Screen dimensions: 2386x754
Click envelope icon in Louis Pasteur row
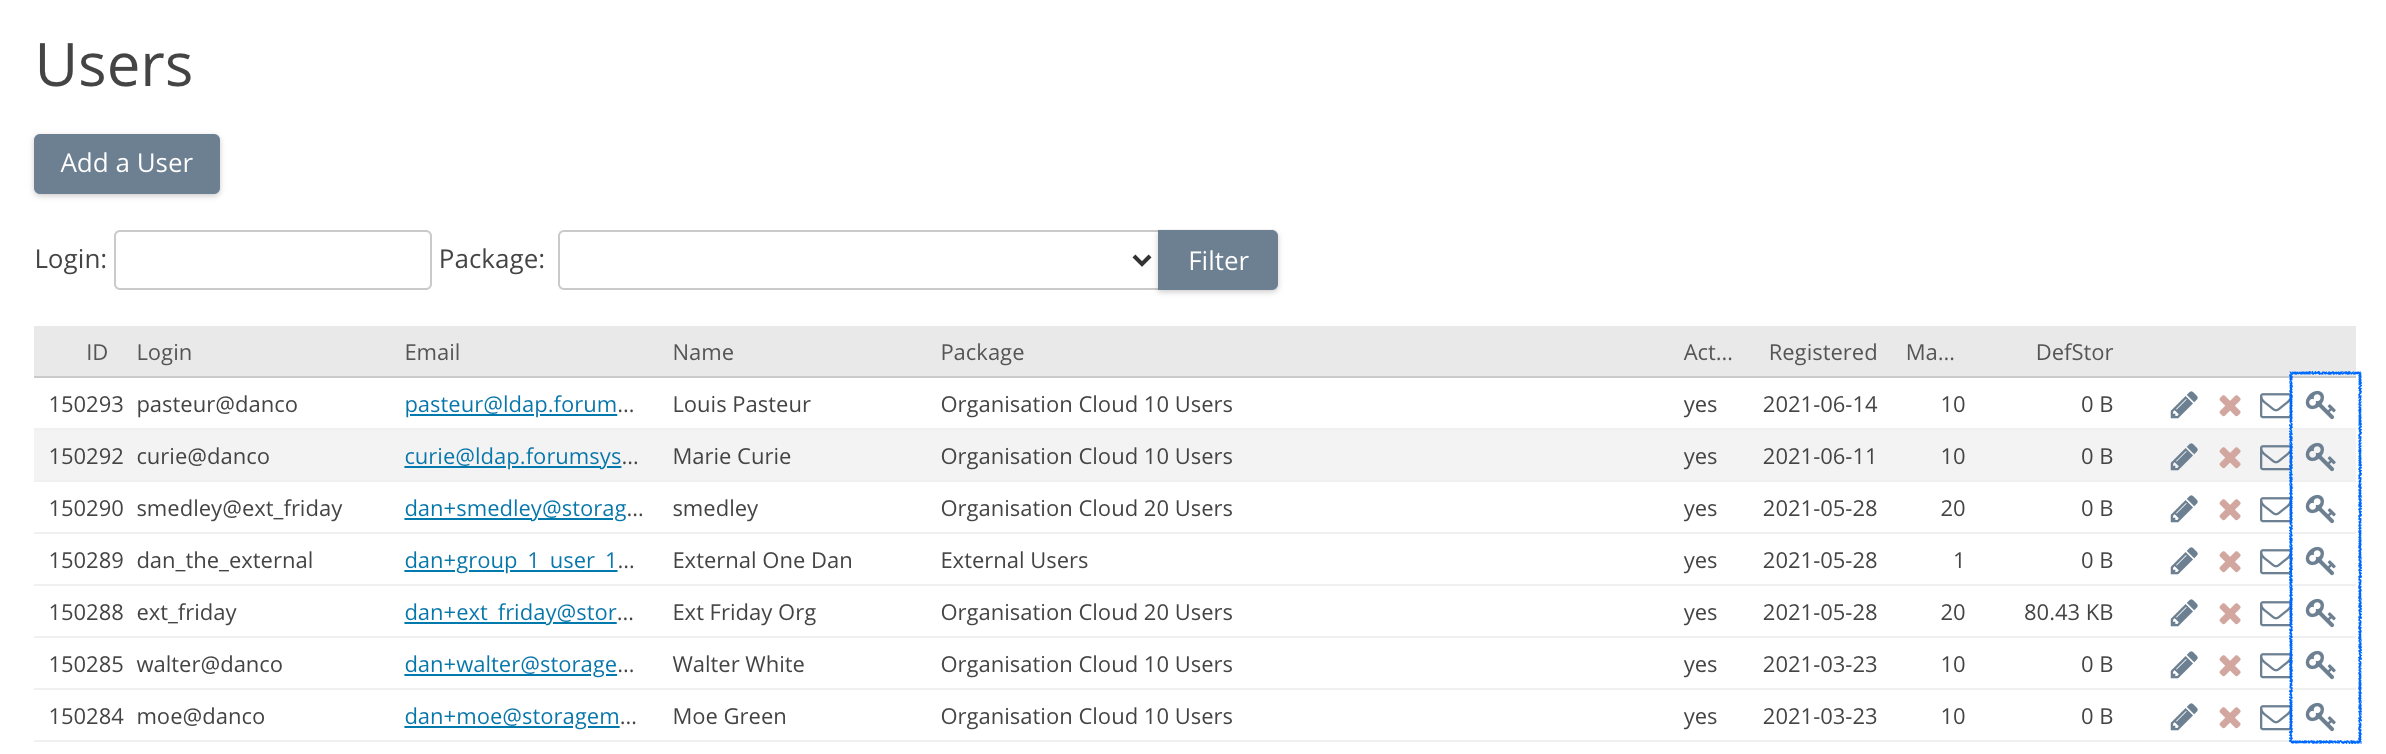click(2275, 405)
